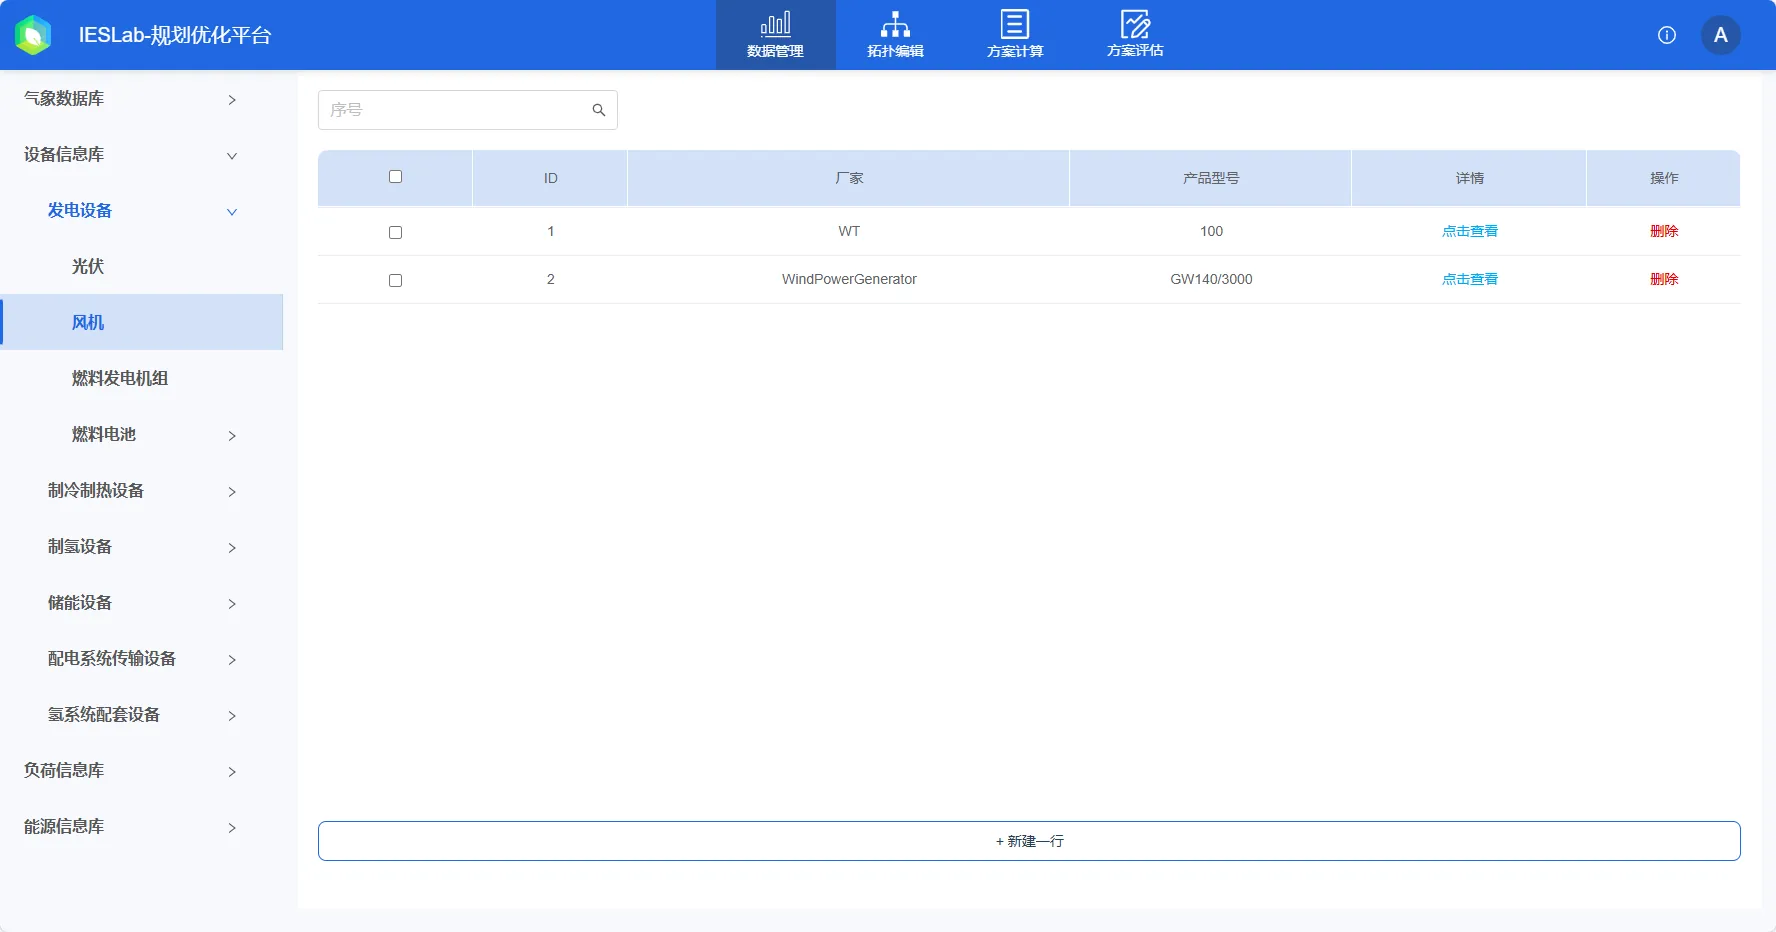Click the 厂家 column header
The height and width of the screenshot is (932, 1776).
click(x=849, y=178)
